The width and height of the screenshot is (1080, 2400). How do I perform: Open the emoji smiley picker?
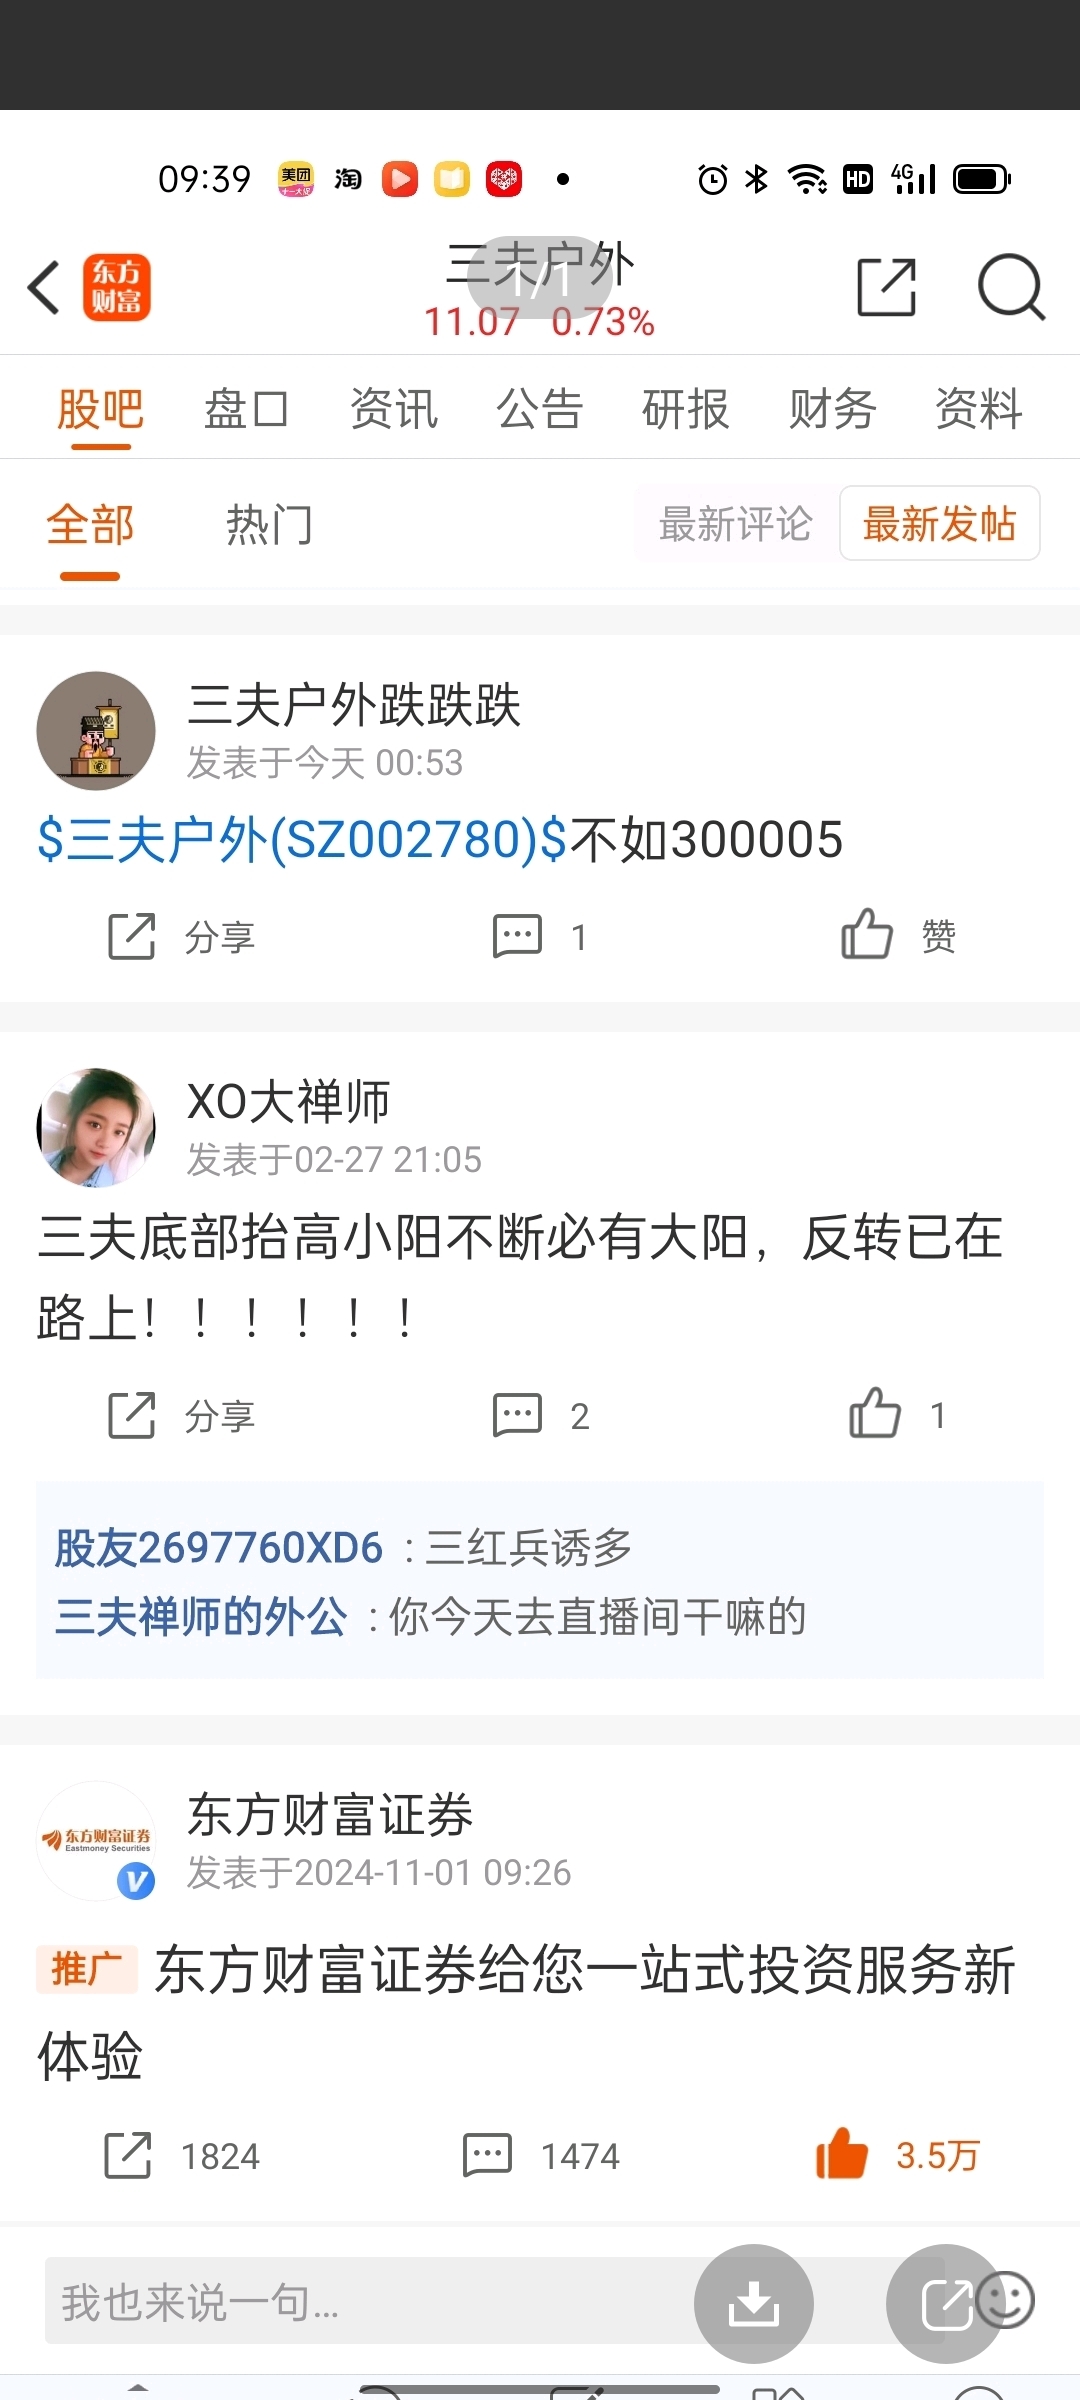point(1005,2300)
